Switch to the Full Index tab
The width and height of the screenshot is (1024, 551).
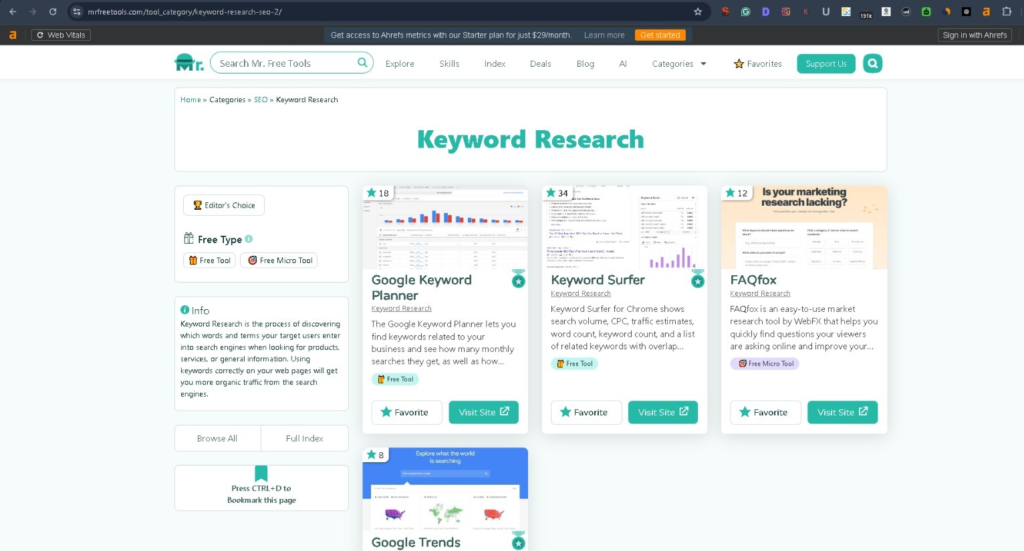(304, 439)
